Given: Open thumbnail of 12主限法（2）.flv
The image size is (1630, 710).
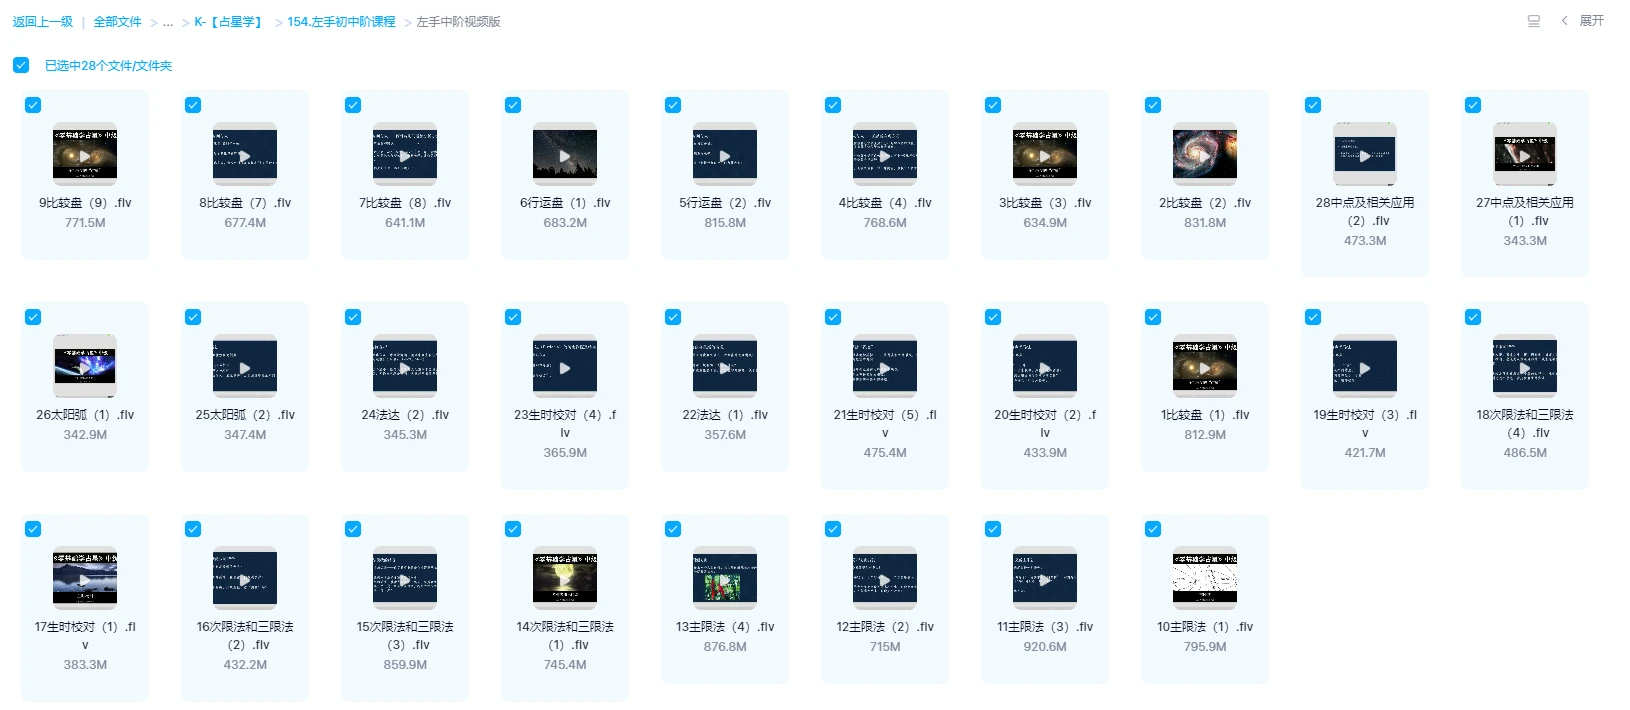Looking at the screenshot, I should [885, 579].
